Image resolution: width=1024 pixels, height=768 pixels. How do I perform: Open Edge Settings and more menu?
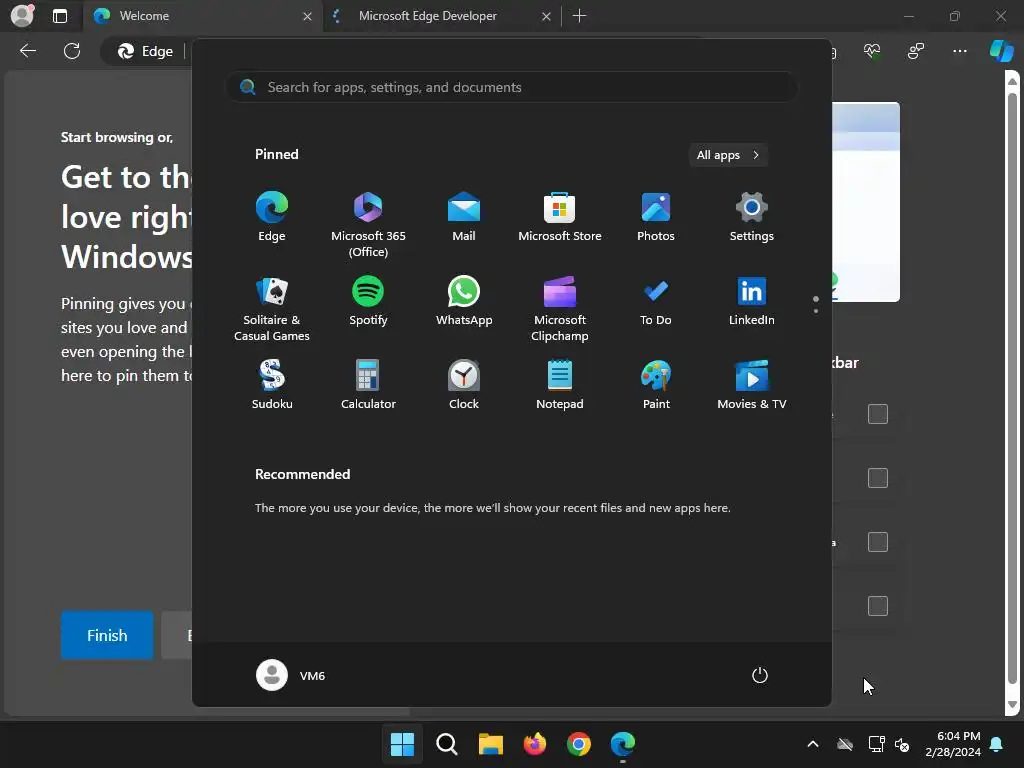click(959, 51)
